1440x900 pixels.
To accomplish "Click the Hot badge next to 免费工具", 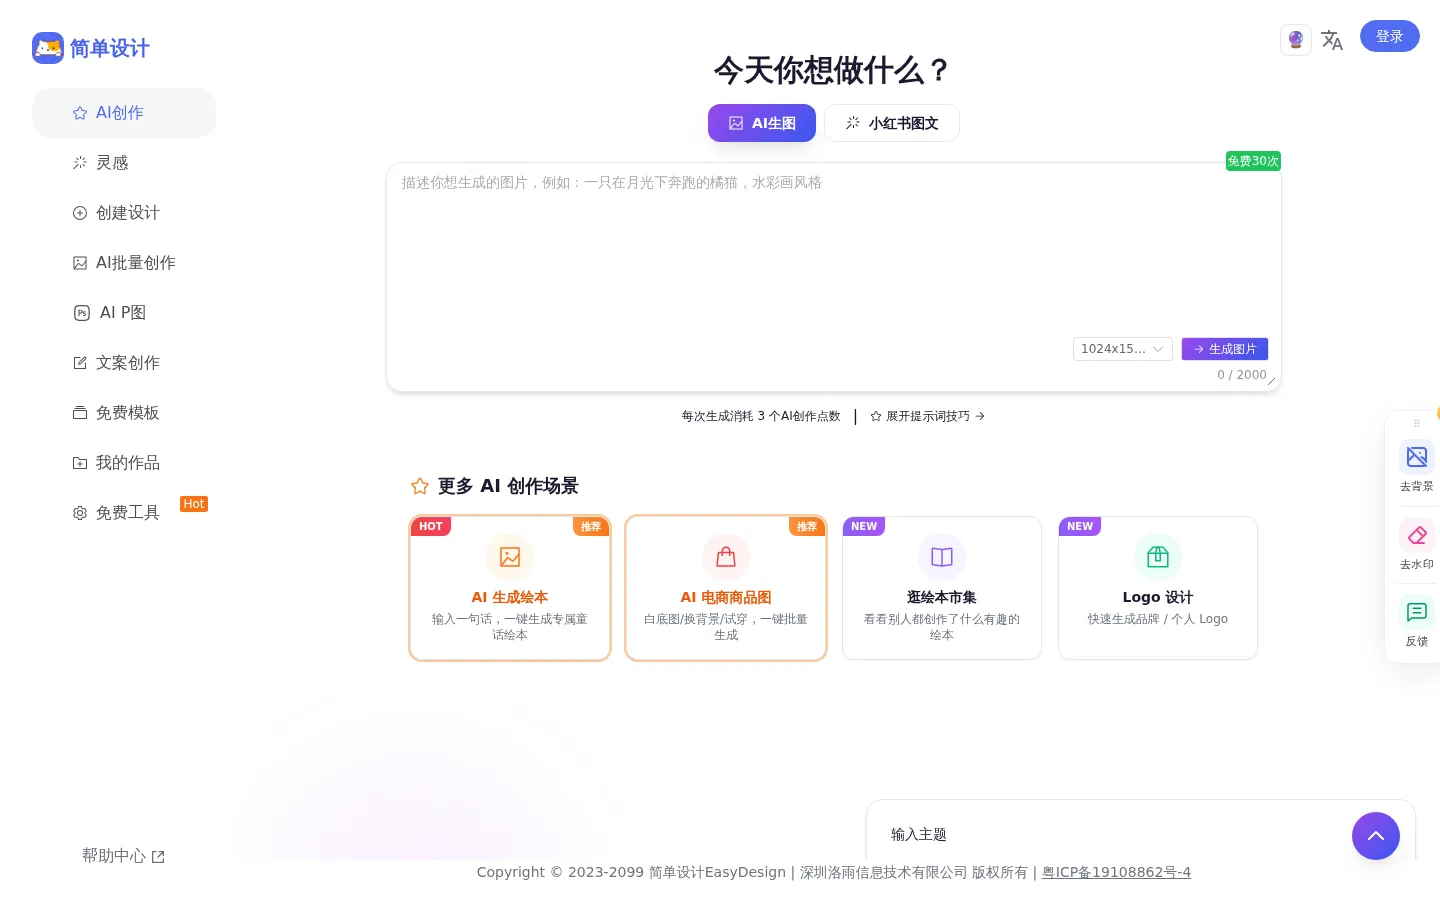I will click(x=194, y=504).
